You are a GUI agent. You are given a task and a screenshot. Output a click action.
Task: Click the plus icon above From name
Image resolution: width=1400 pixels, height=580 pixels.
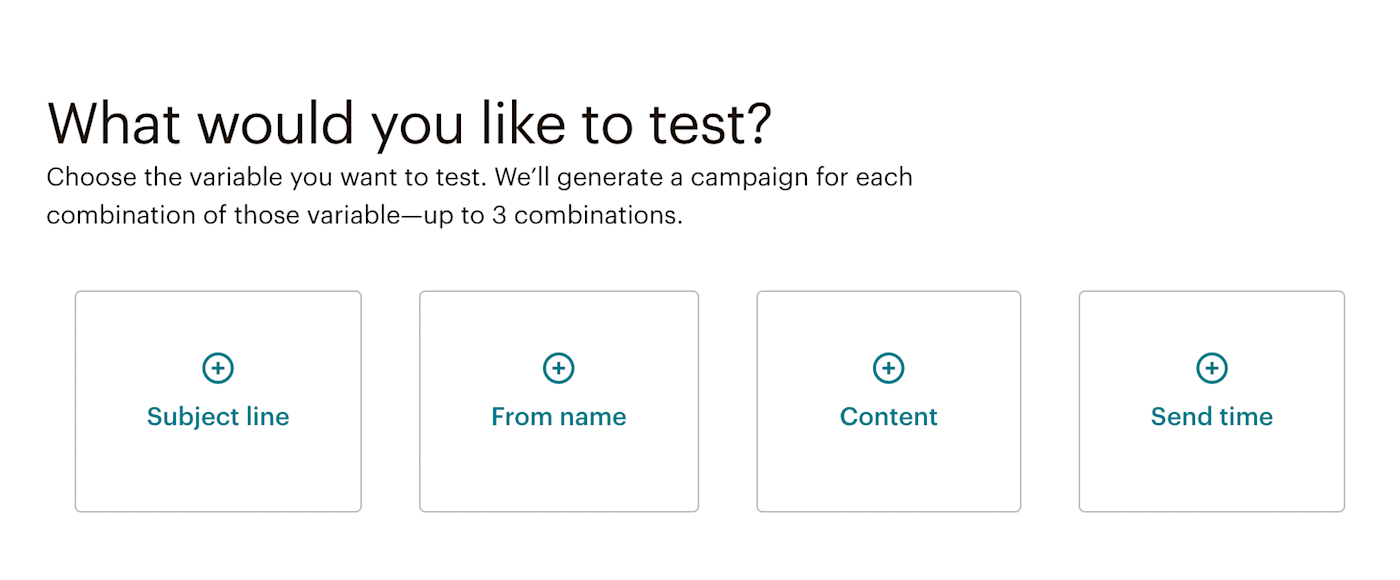(x=558, y=368)
